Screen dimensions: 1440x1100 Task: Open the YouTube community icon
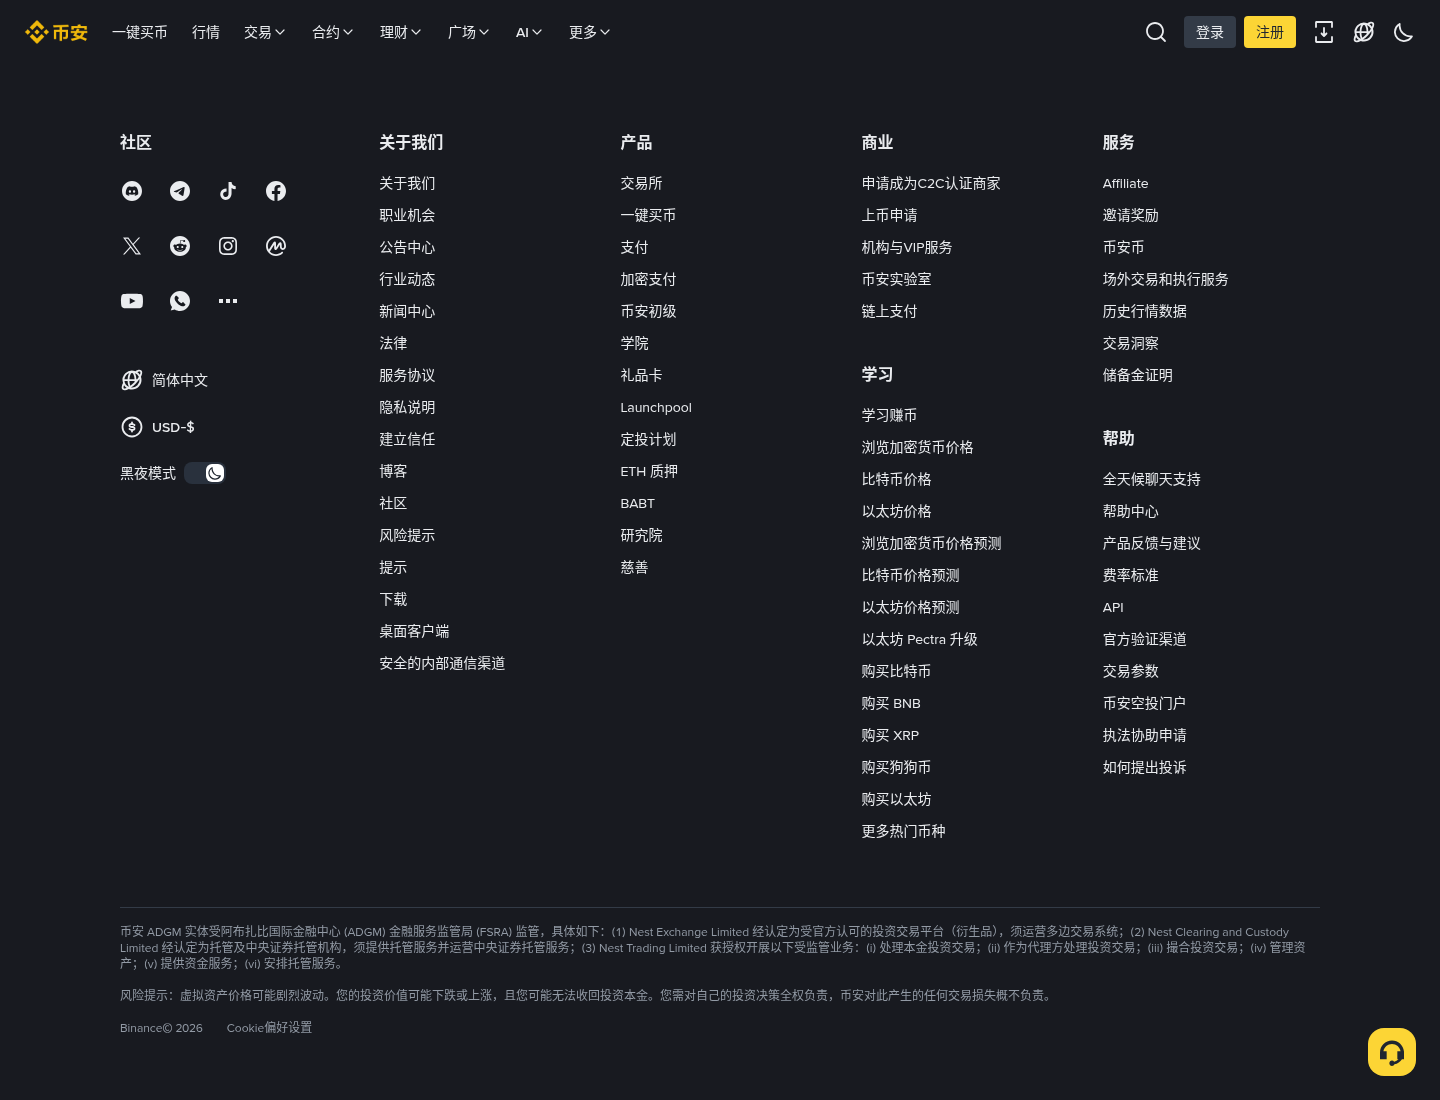[132, 301]
